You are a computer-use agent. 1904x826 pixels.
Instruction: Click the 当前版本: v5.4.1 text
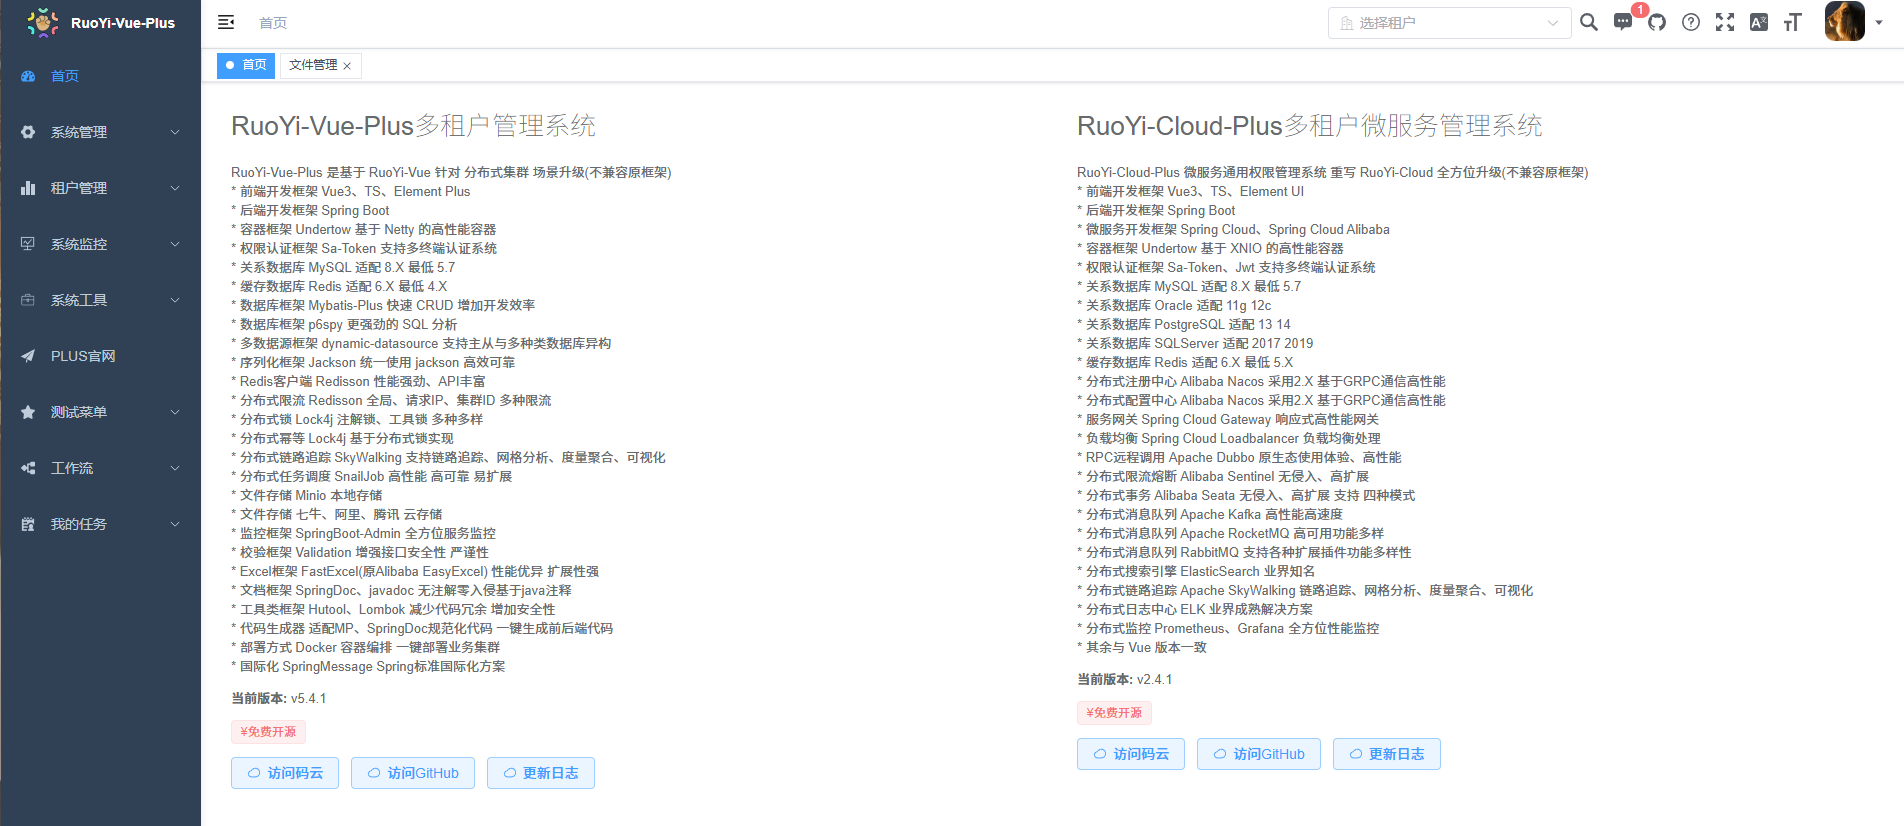pos(279,699)
